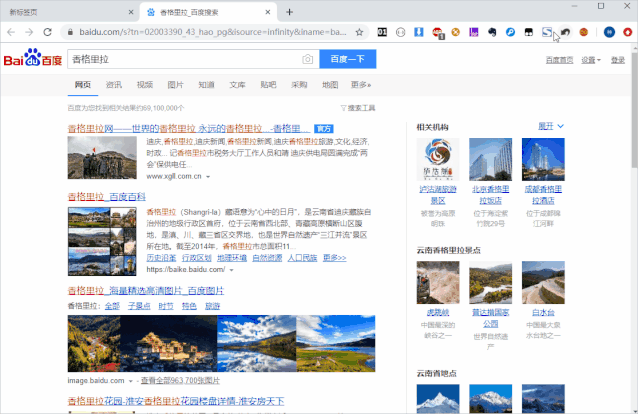638x414 pixels.
Task: Click the 白水台 link
Action: 543,313
